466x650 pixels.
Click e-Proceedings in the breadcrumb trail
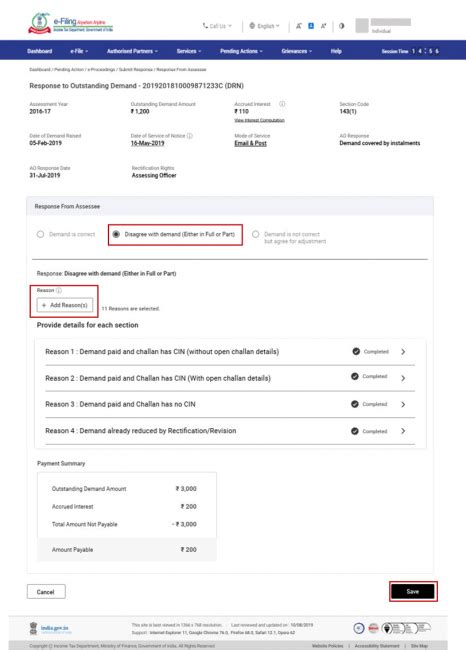click(x=101, y=70)
